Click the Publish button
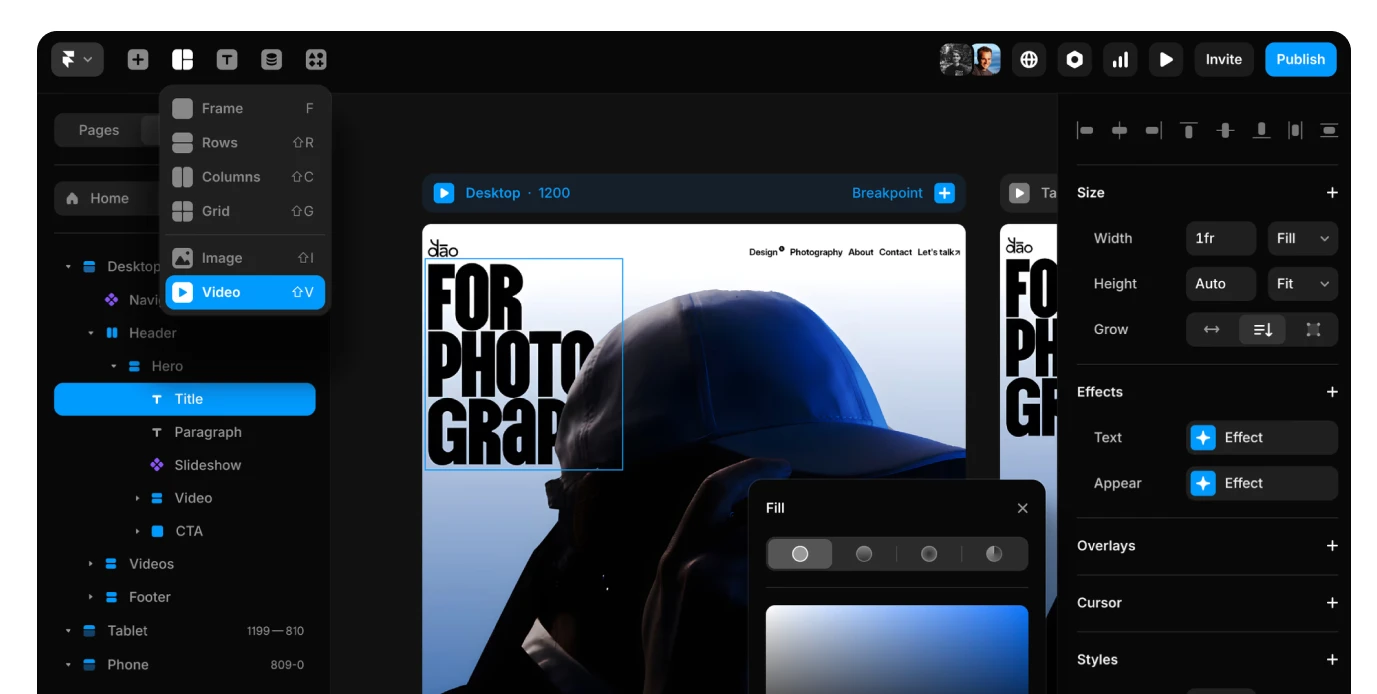 click(1300, 59)
